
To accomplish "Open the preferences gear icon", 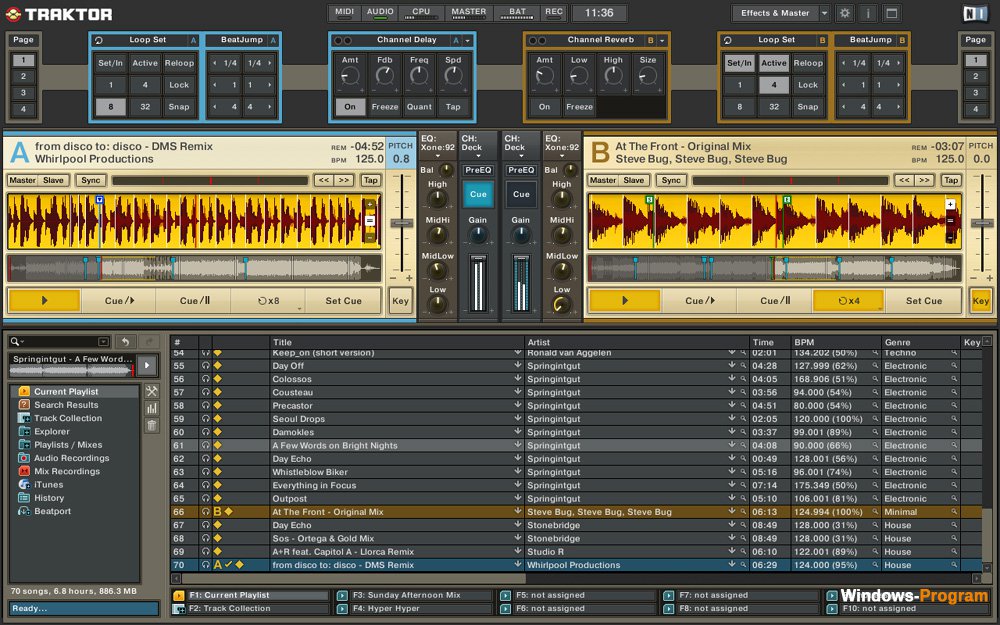I will click(x=844, y=13).
